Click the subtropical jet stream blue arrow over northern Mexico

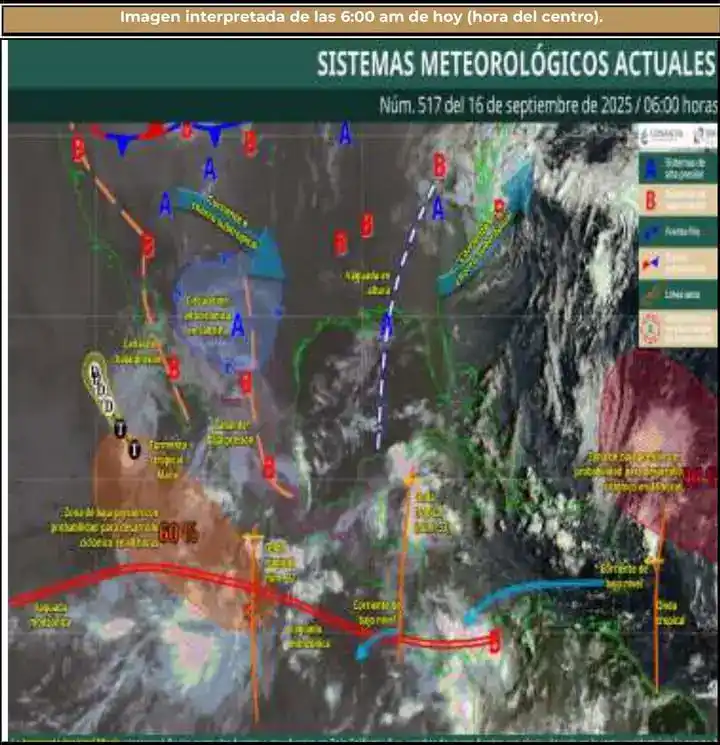[230, 229]
